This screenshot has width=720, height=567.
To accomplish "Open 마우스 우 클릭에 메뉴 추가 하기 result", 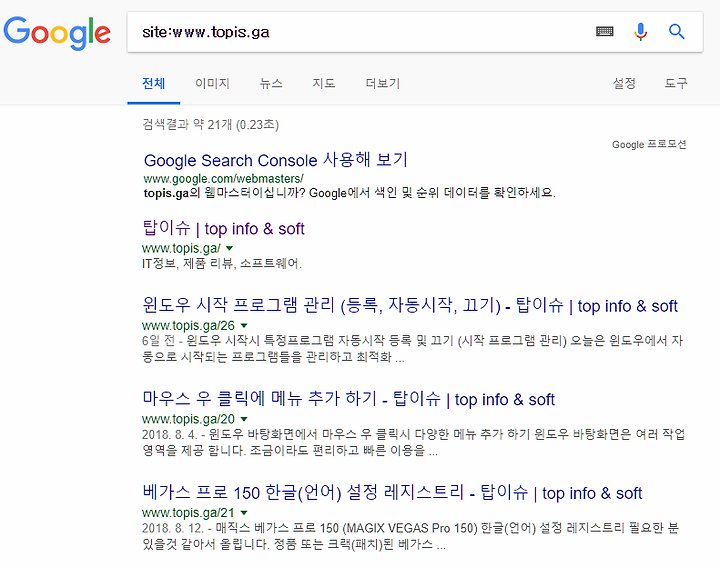I will point(349,399).
